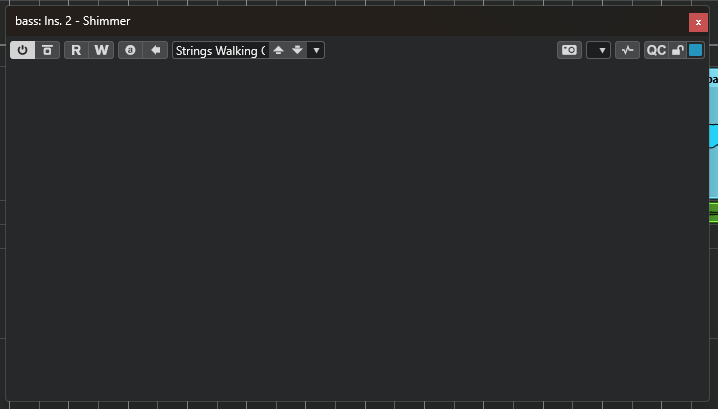
Task: Enable Read automation (R) button
Action: [76, 50]
